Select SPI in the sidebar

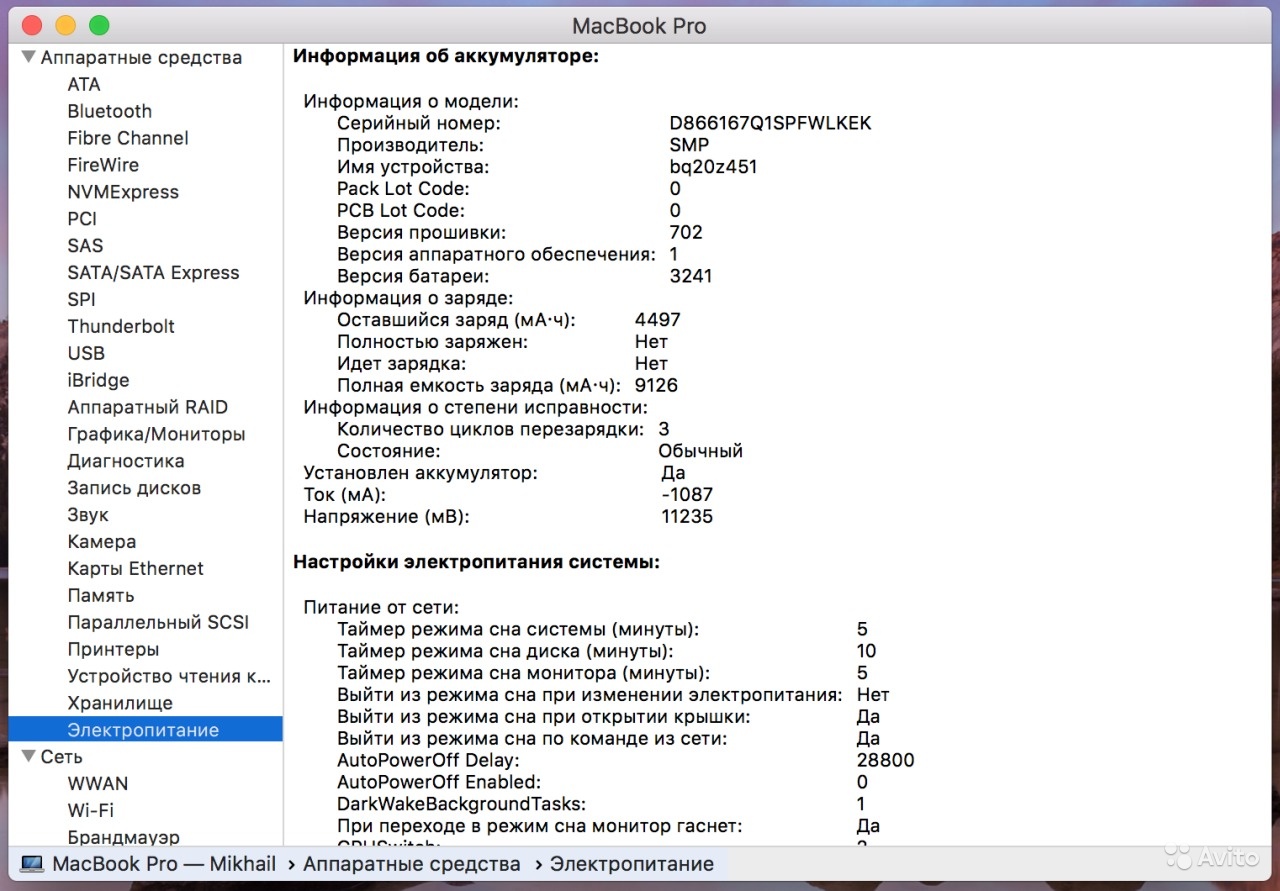coord(81,300)
